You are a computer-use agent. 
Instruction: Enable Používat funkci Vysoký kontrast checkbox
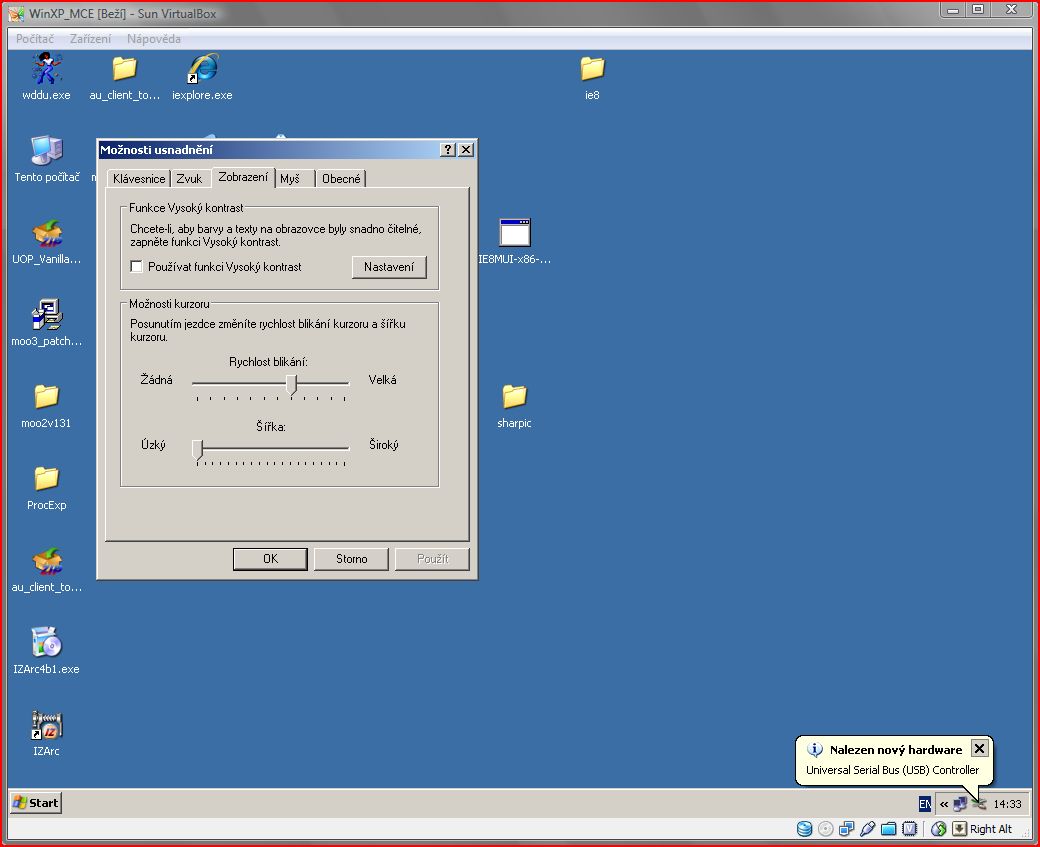pos(137,267)
